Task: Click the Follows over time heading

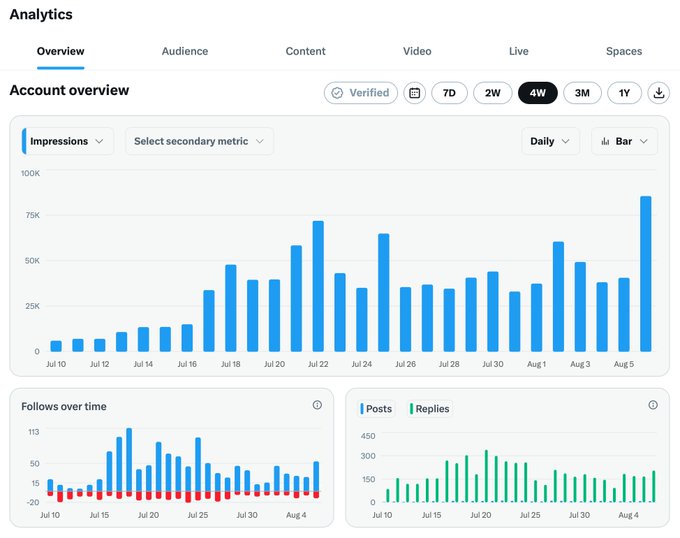Action: pos(64,407)
